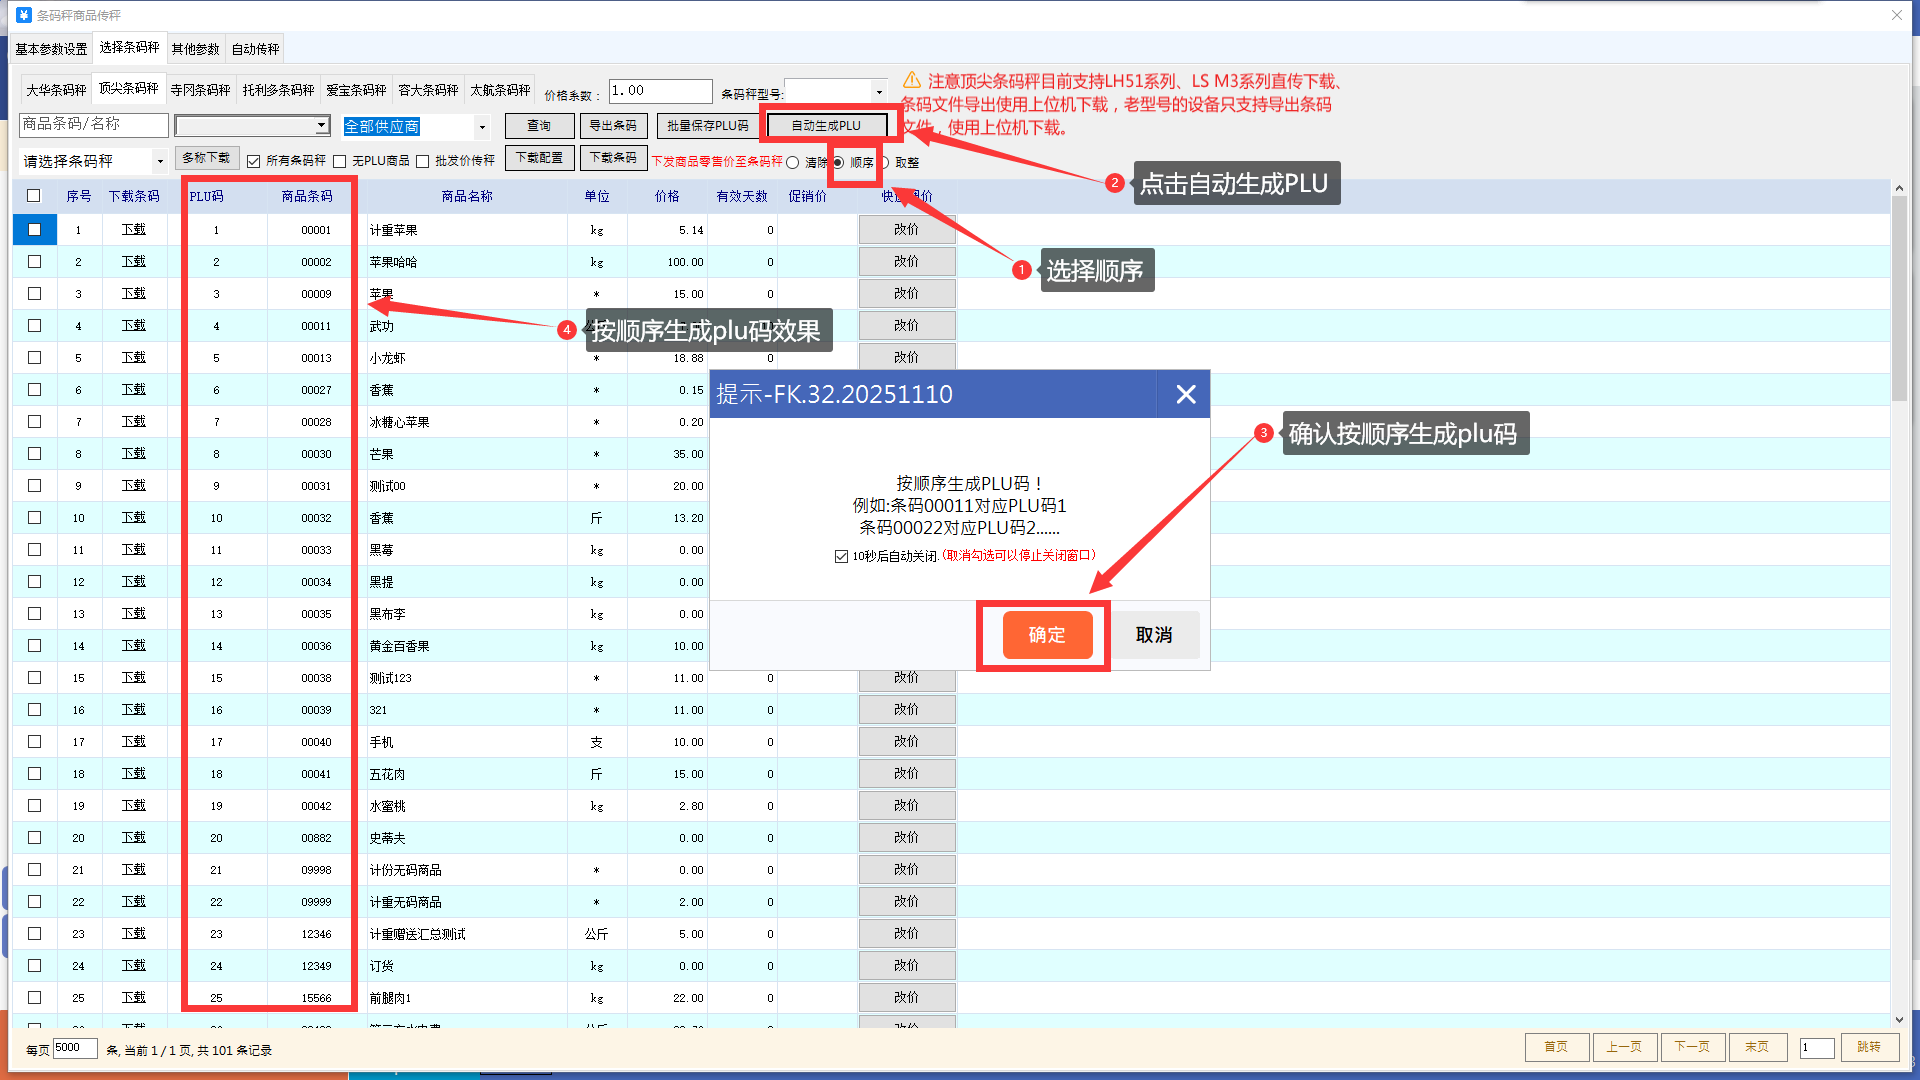1920x1080 pixels.
Task: Click 下载 link in row 3
Action: pyautogui.click(x=133, y=294)
